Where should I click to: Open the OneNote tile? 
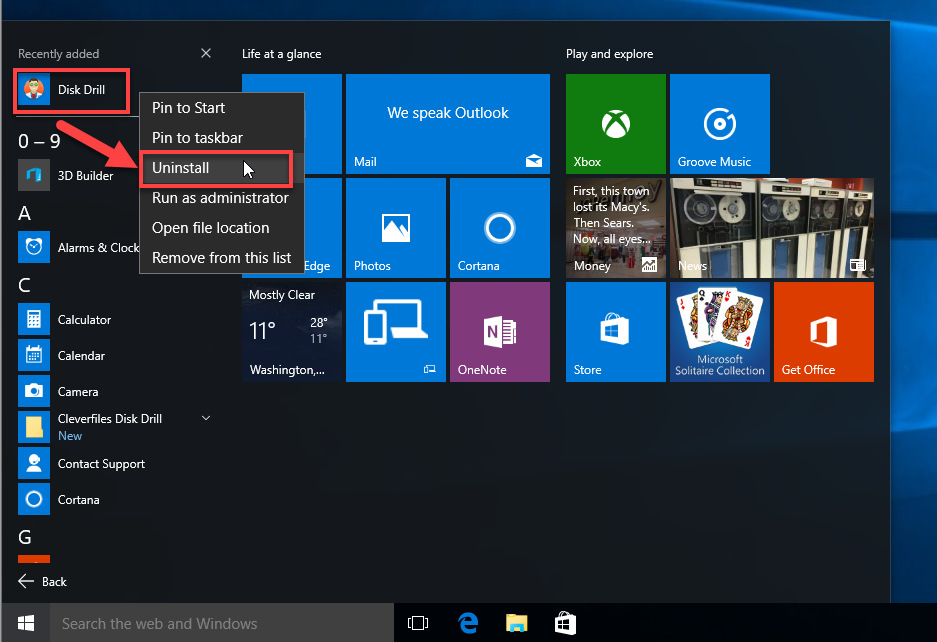pyautogui.click(x=499, y=332)
